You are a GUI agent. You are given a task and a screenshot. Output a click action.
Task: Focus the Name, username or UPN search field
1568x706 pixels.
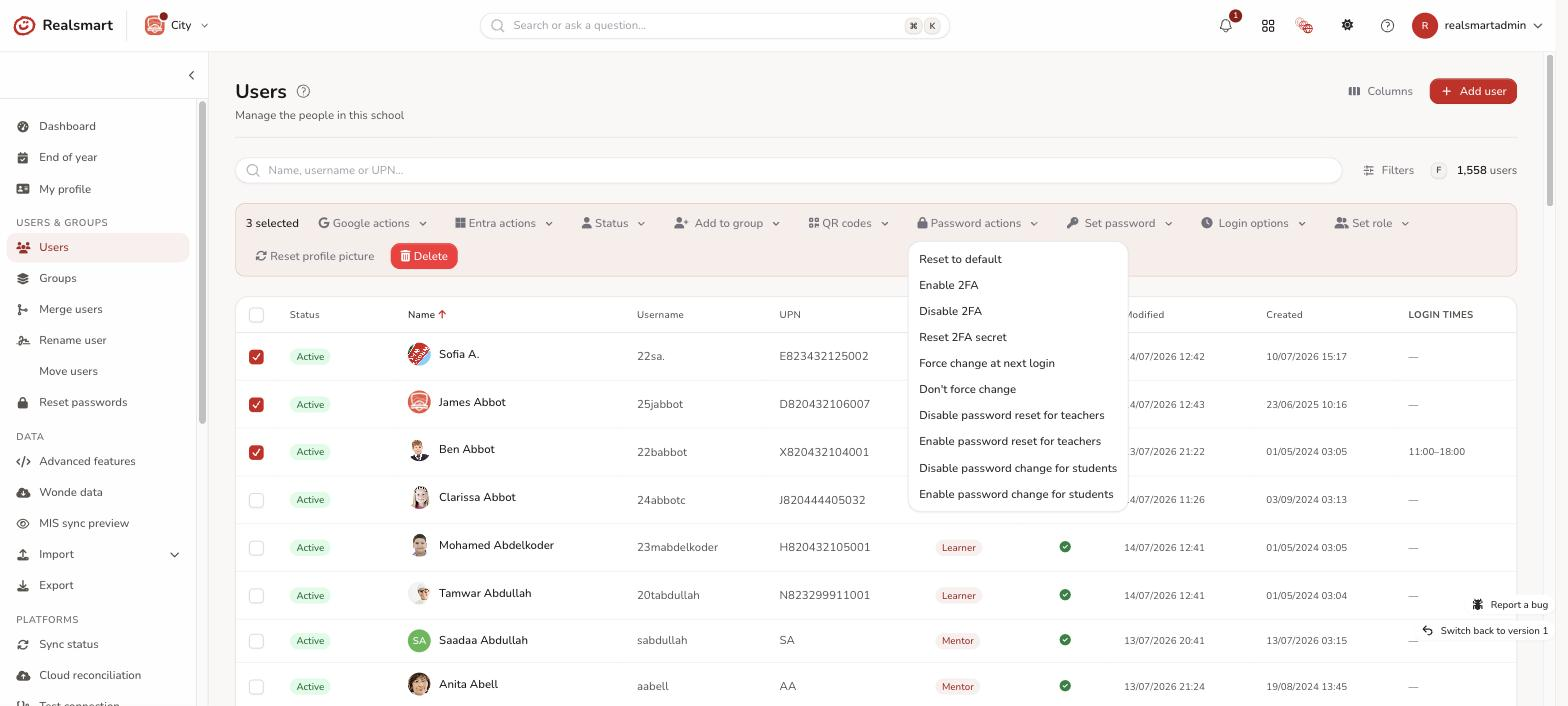point(788,170)
